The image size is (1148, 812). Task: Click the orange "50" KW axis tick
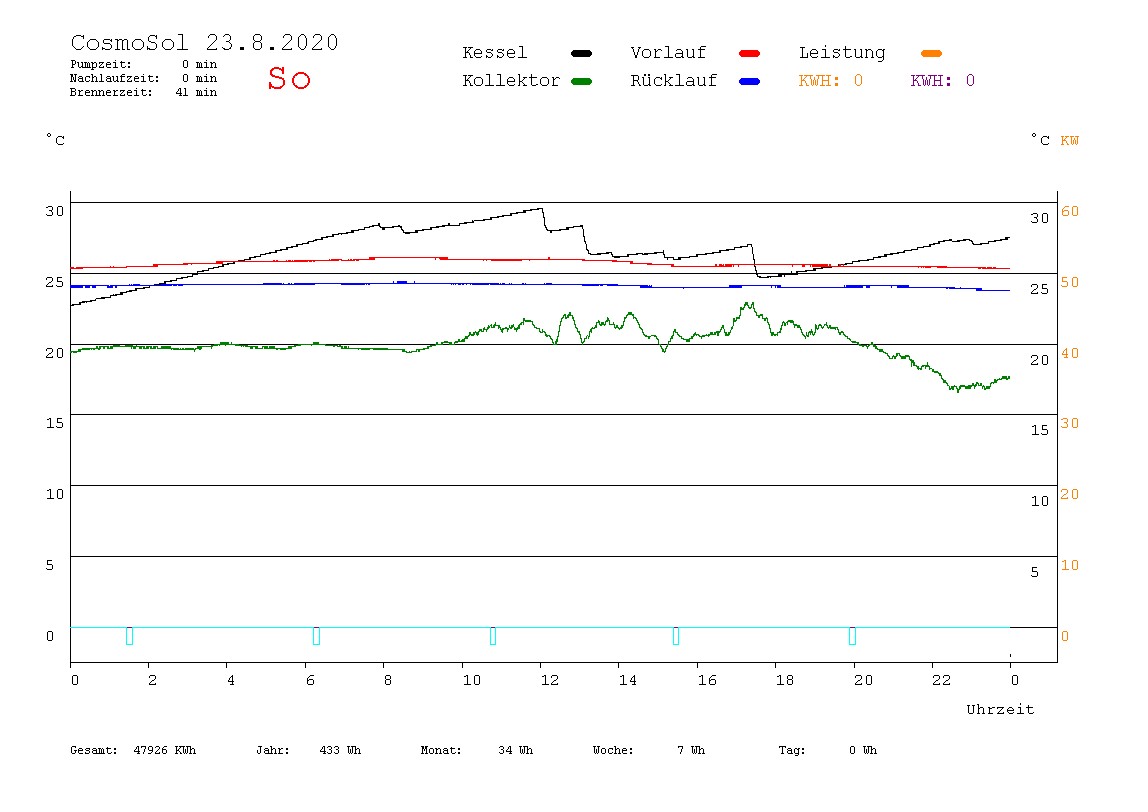(x=1070, y=283)
